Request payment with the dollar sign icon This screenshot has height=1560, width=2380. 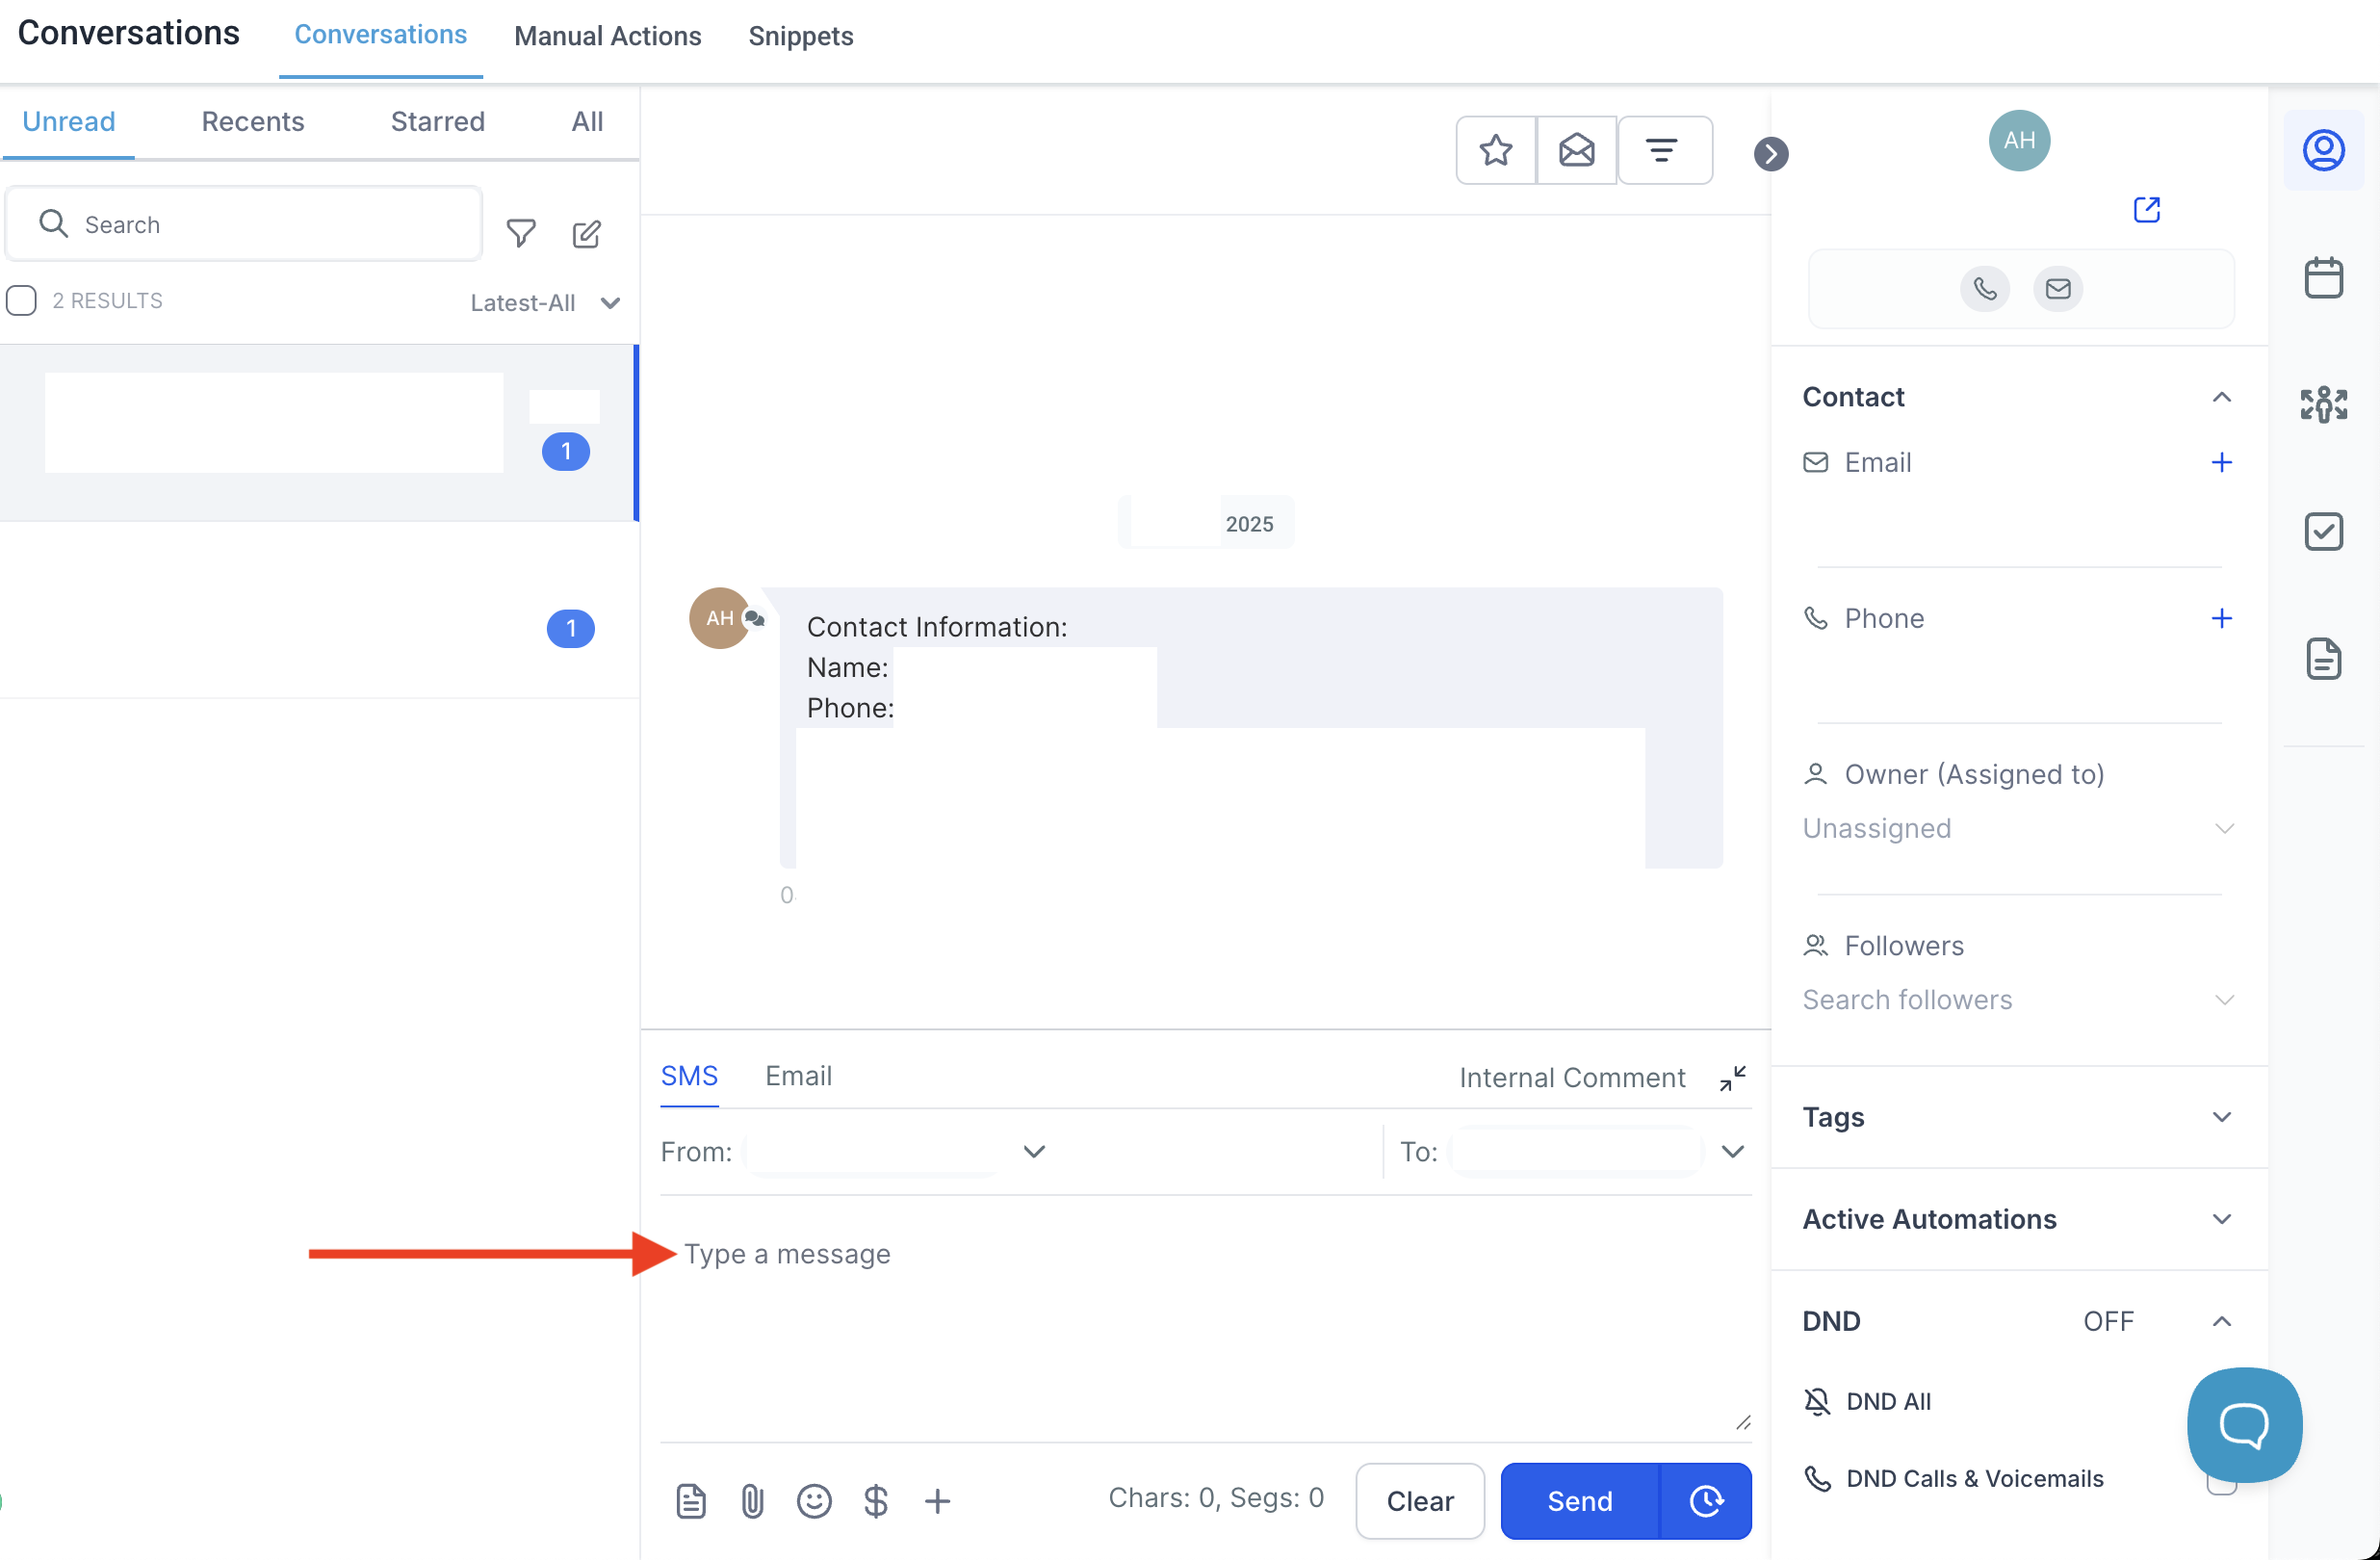[x=876, y=1500]
